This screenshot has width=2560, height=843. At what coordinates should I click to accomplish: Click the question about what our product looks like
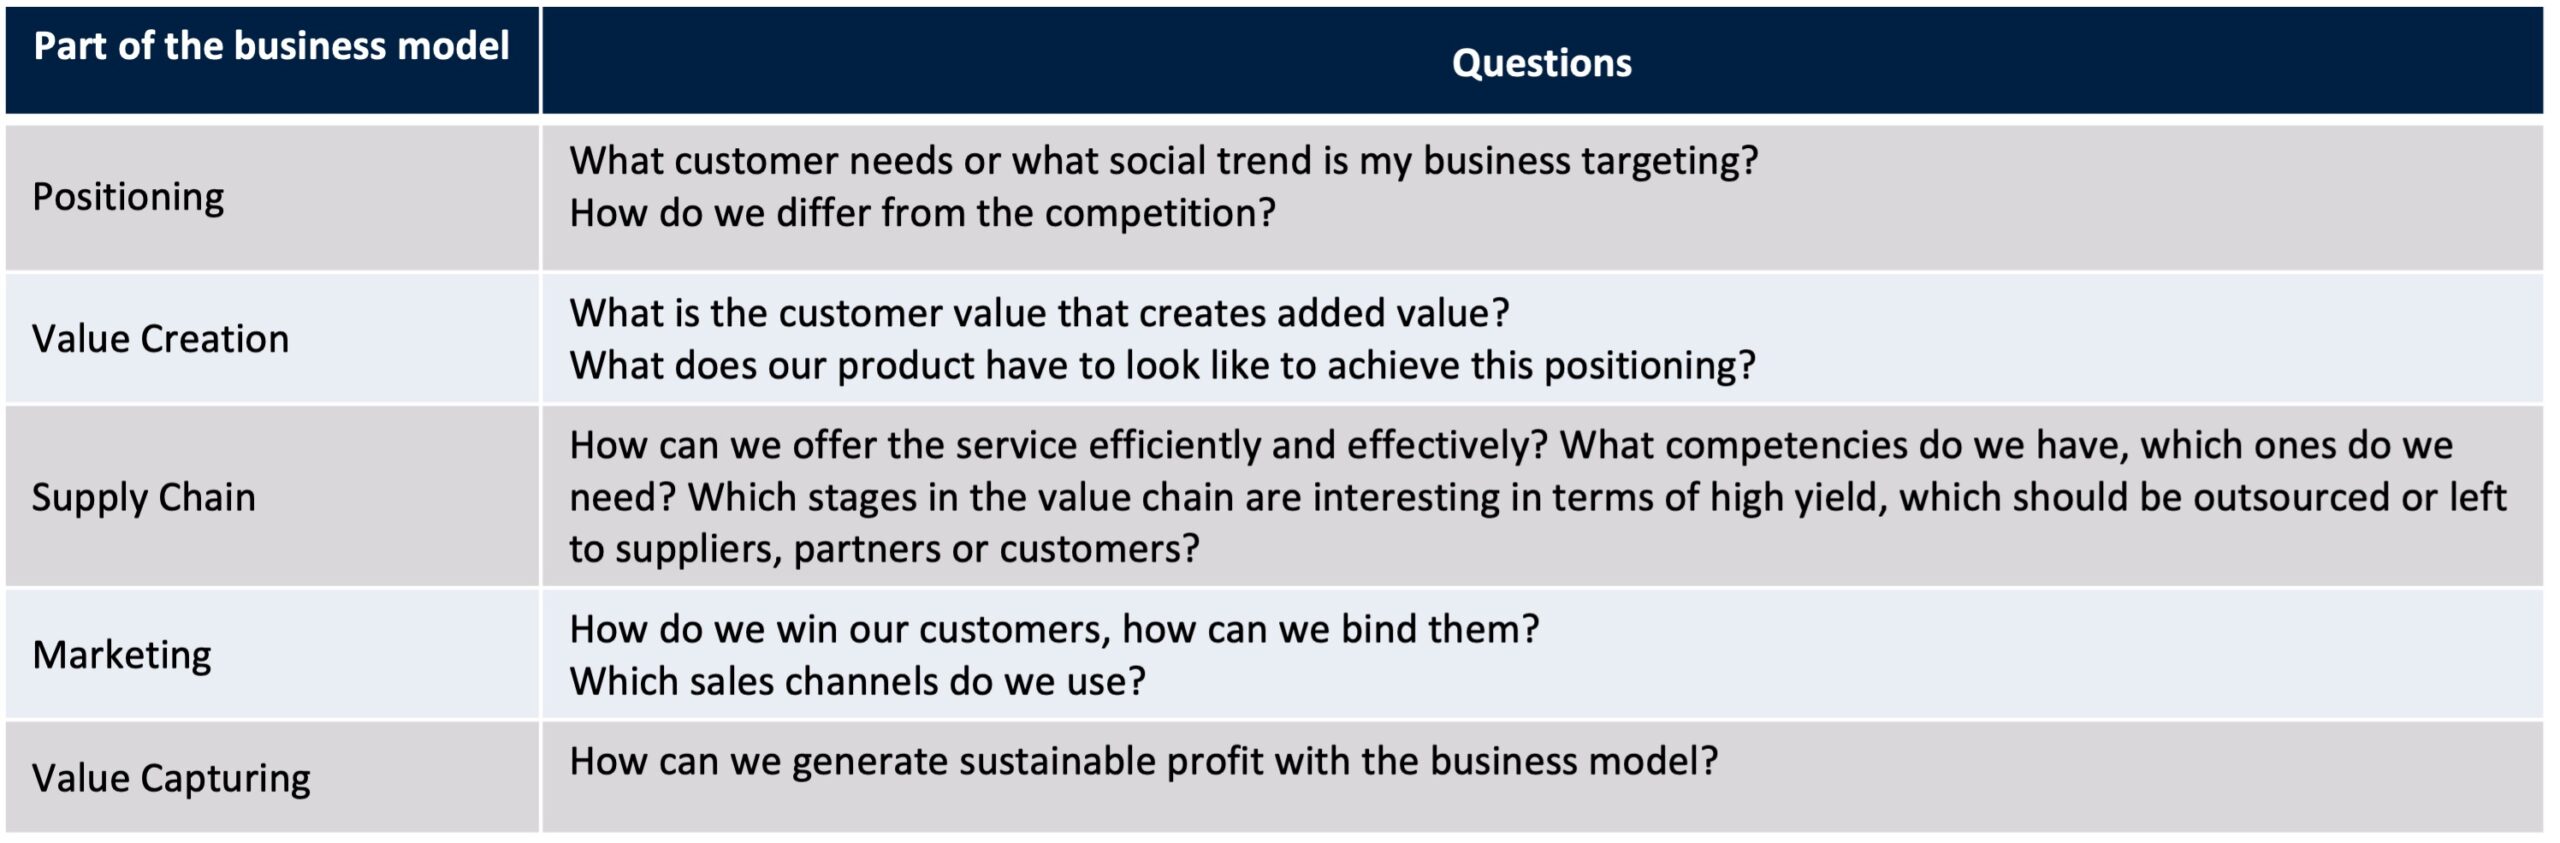click(1162, 365)
